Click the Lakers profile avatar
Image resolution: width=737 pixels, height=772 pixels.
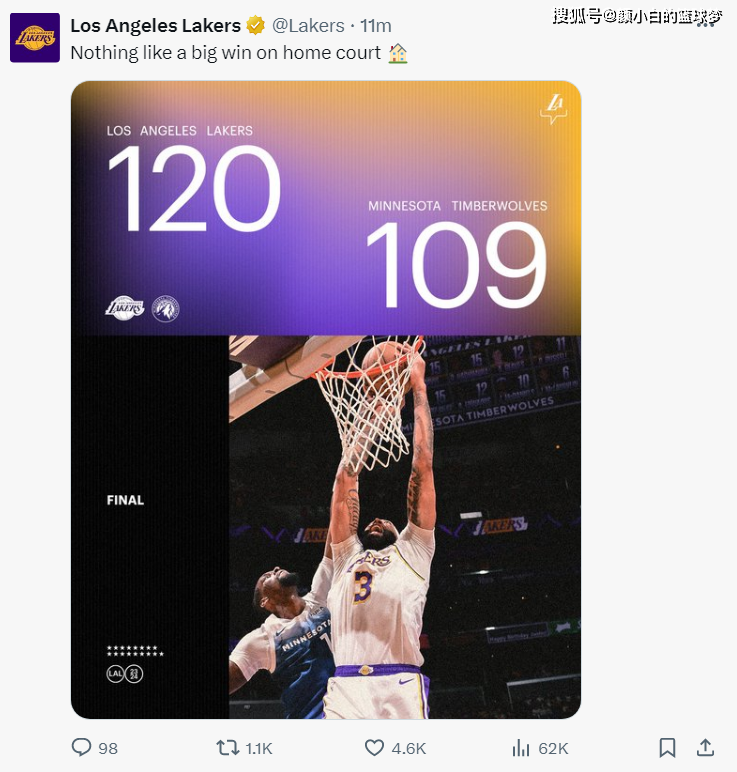point(35,38)
